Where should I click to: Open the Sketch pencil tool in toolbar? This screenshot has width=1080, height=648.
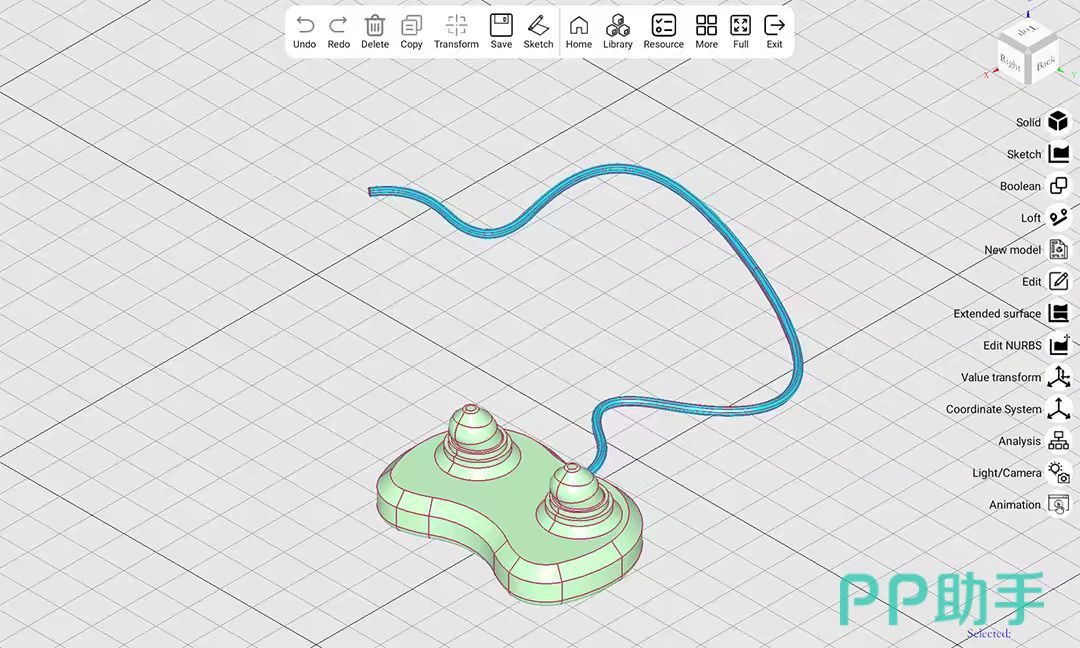tap(538, 26)
